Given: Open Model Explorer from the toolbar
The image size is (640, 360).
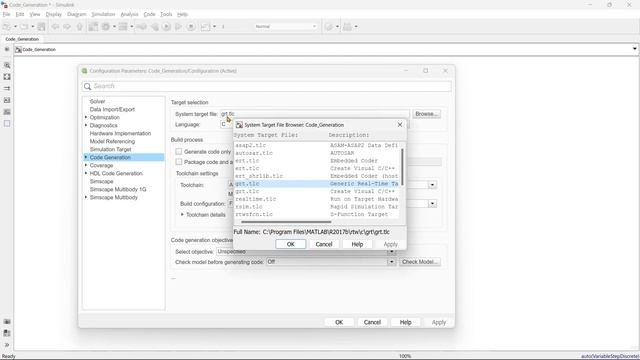Looking at the screenshot, I should tap(123, 27).
